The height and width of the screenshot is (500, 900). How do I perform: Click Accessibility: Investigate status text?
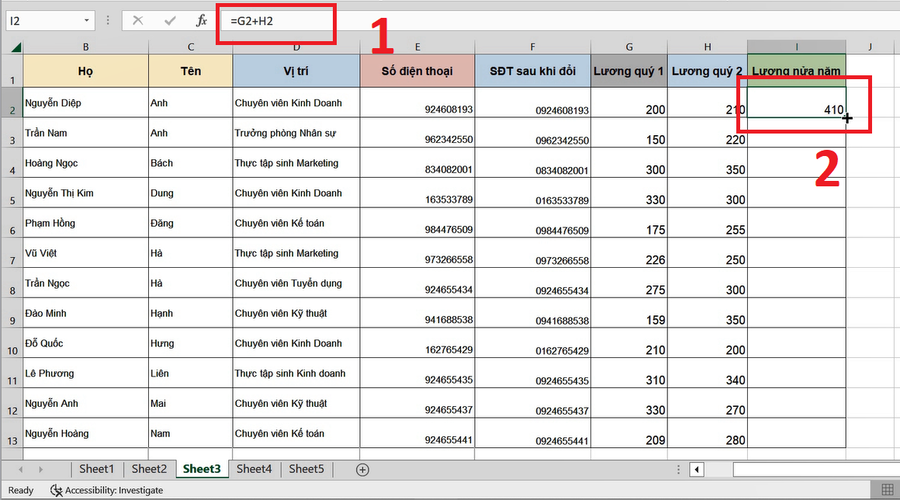pyautogui.click(x=114, y=490)
